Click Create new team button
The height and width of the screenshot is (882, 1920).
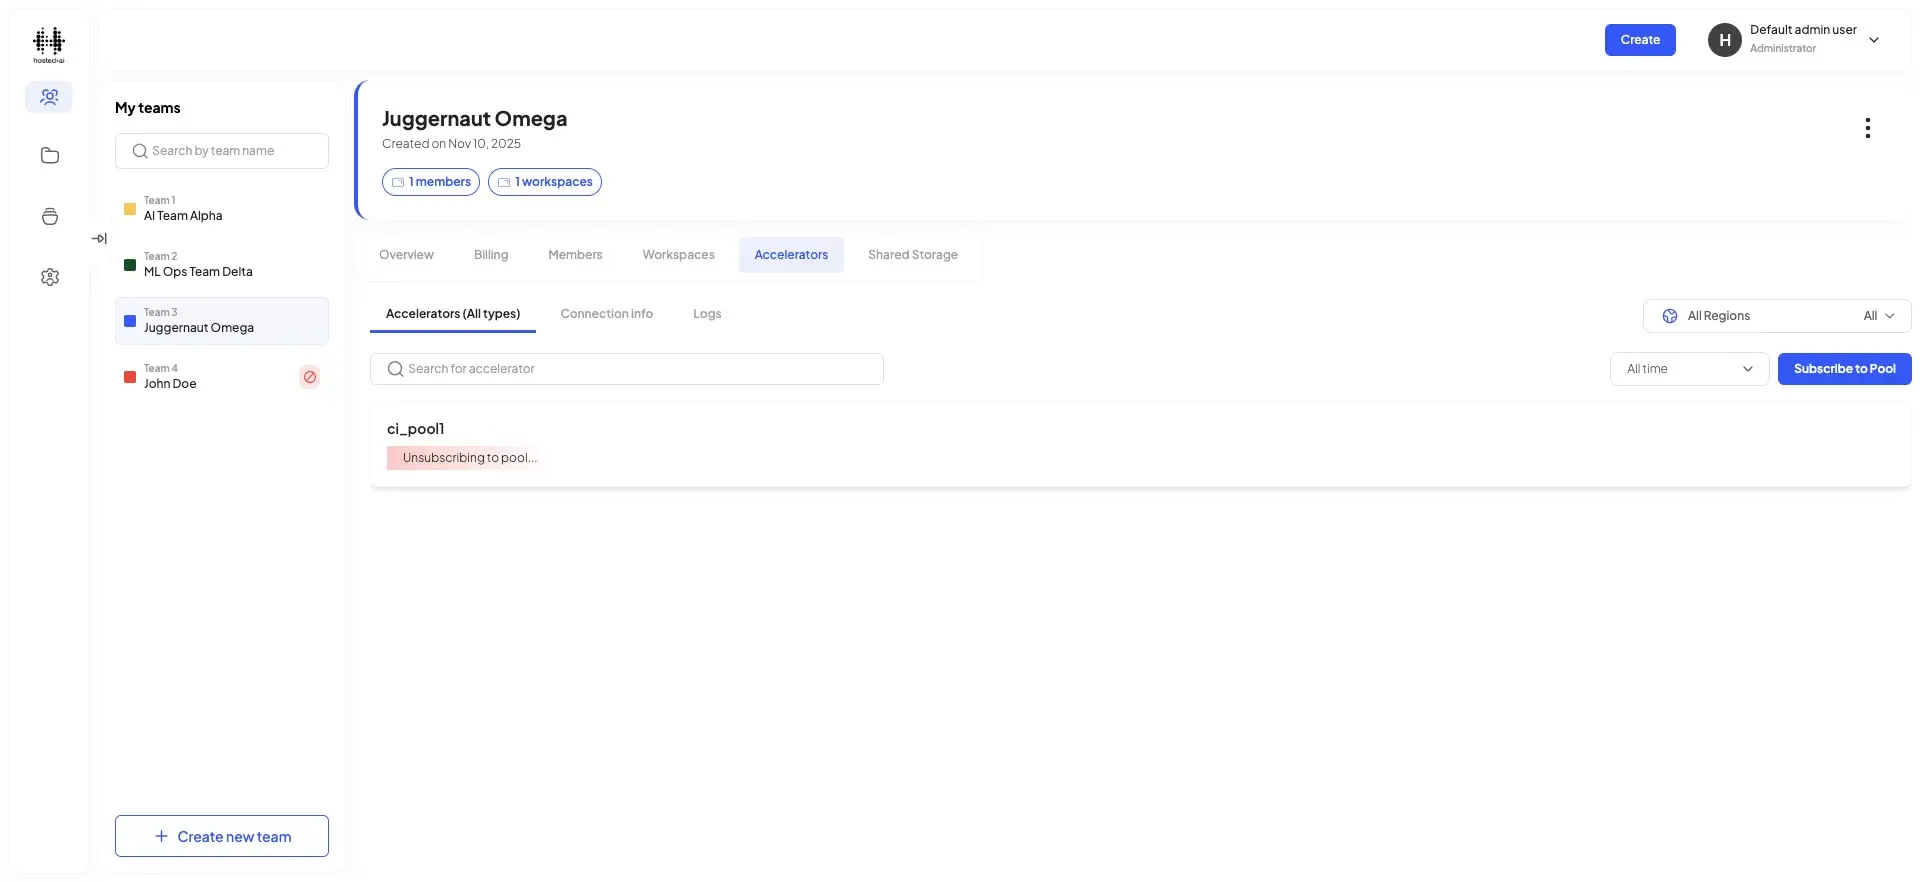point(222,836)
